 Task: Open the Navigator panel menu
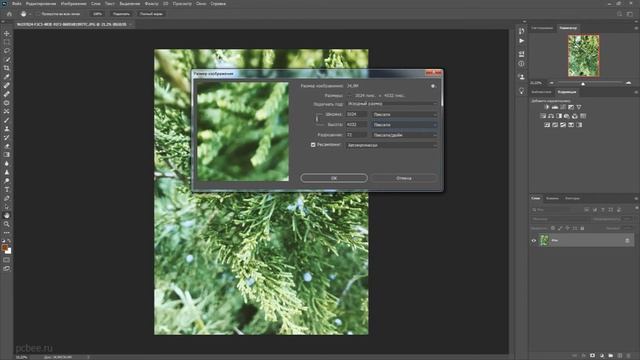[x=636, y=28]
